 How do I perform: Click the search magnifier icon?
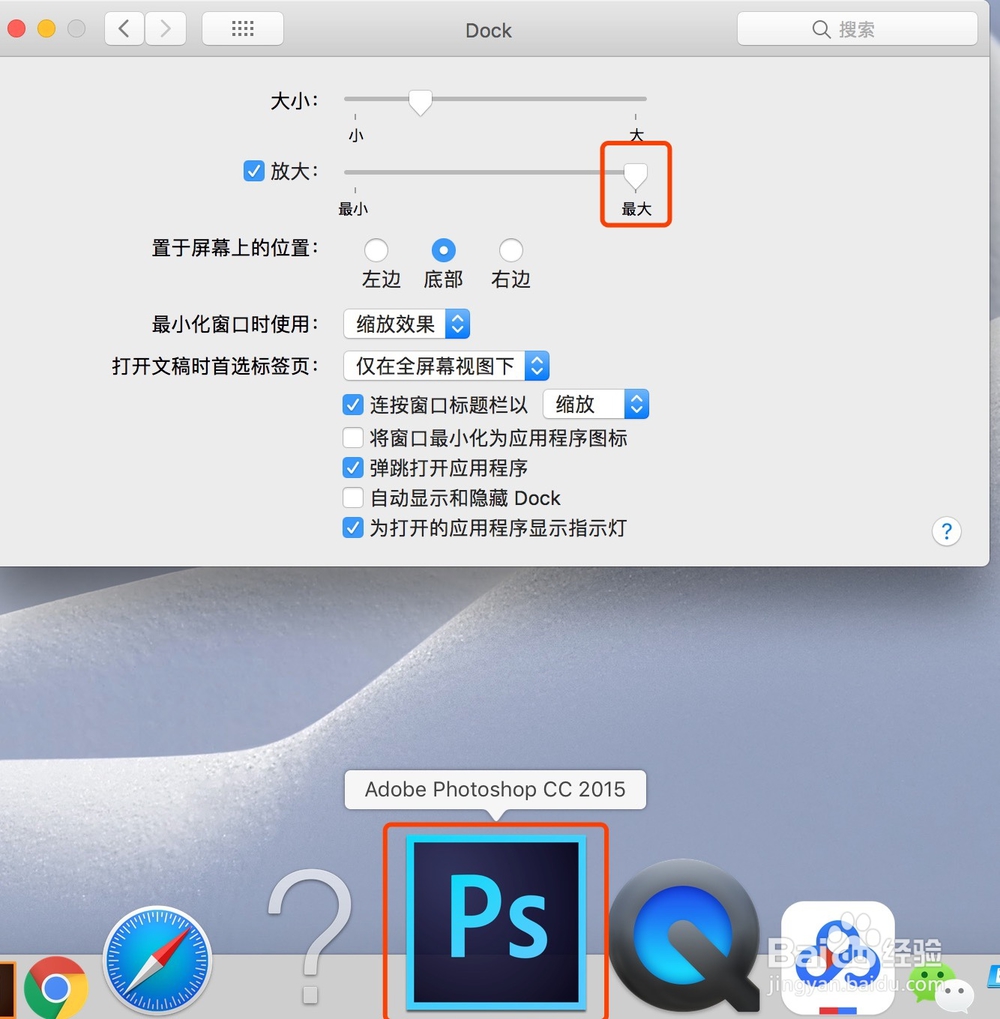point(821,29)
